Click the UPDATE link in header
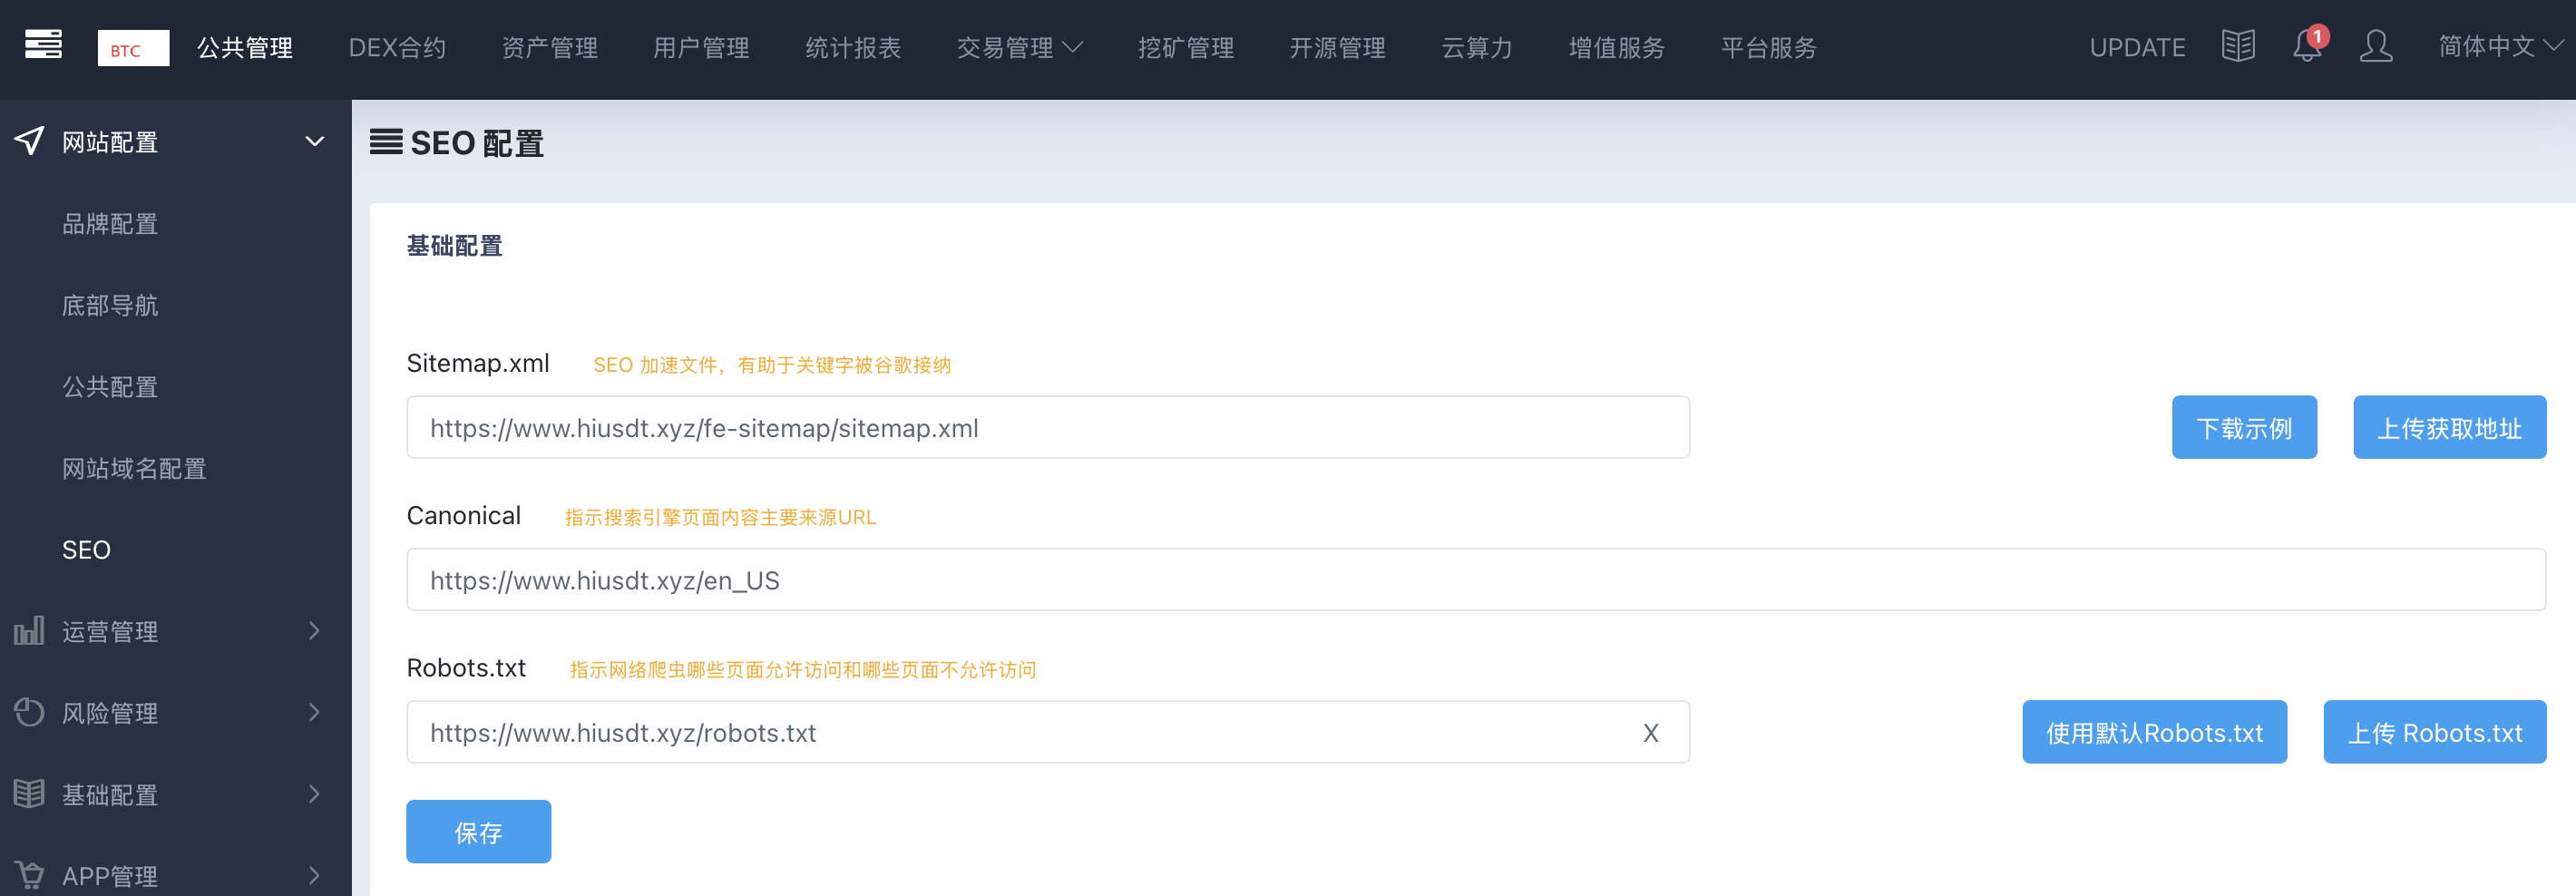 pos(2137,47)
